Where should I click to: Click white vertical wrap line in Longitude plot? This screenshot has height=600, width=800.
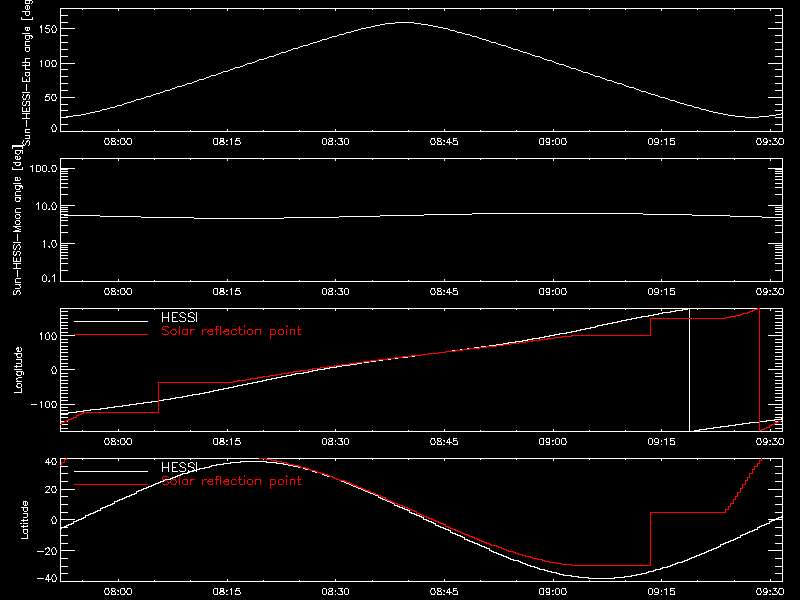point(689,370)
